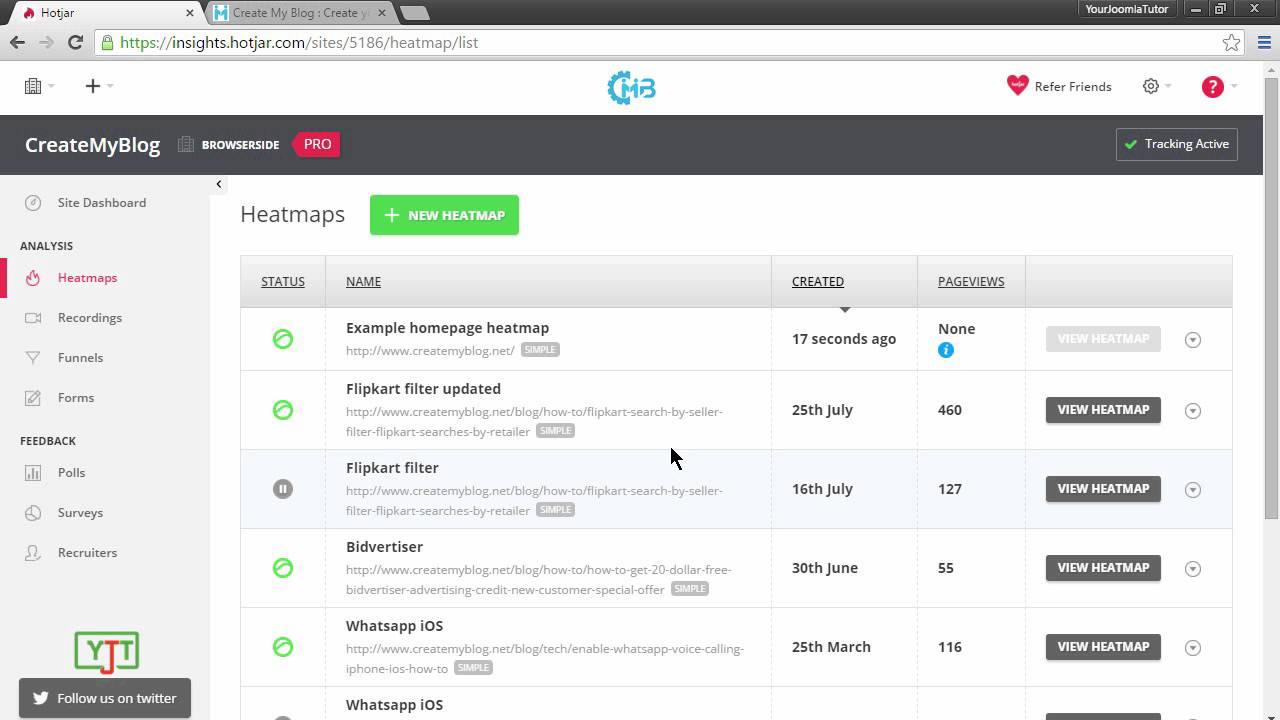Image resolution: width=1280 pixels, height=720 pixels.
Task: Click the Polls bar chart icon
Action: [x=33, y=472]
